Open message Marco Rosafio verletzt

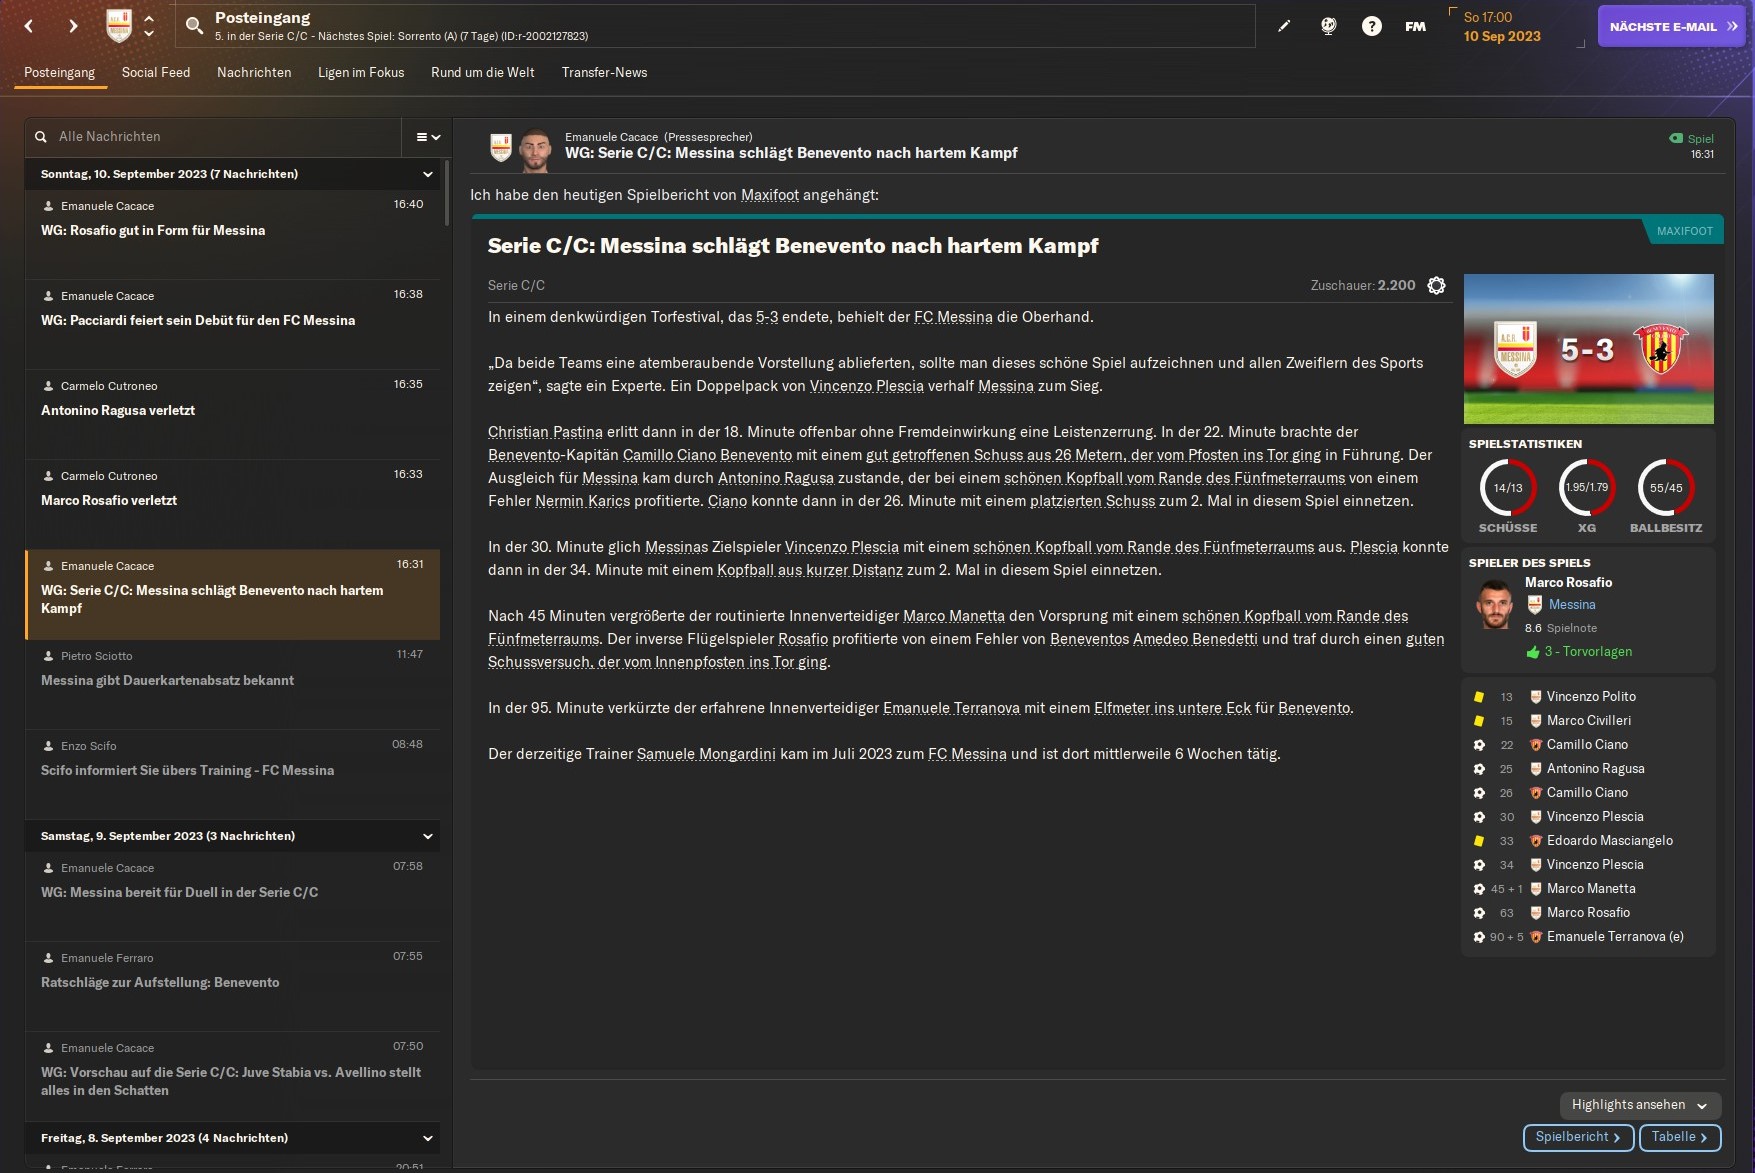click(232, 505)
